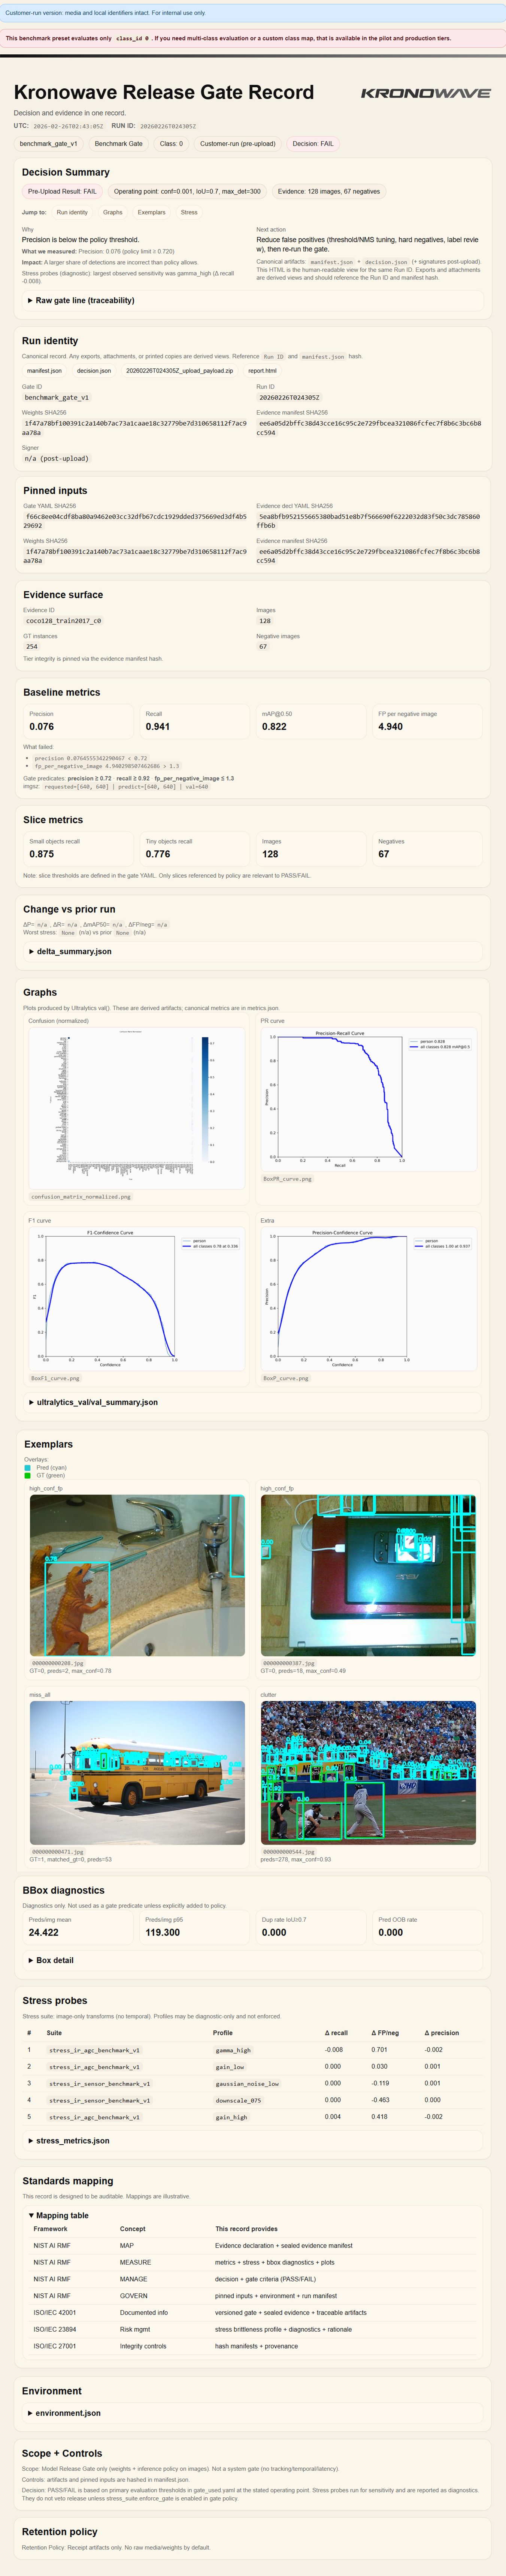The height and width of the screenshot is (2576, 506).
Task: Open the yellow bus miss_all exemplar
Action: [x=137, y=1773]
